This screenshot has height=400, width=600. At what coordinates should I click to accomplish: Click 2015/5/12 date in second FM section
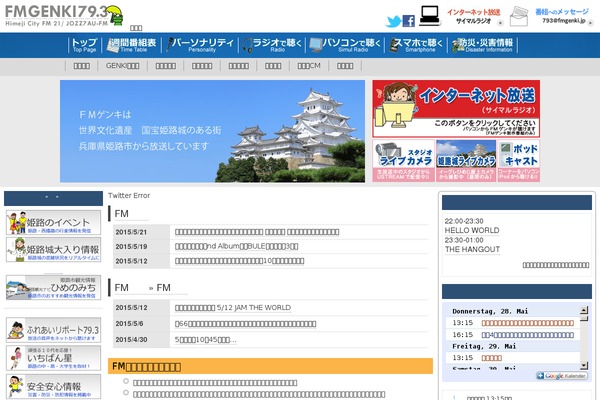[x=131, y=308]
